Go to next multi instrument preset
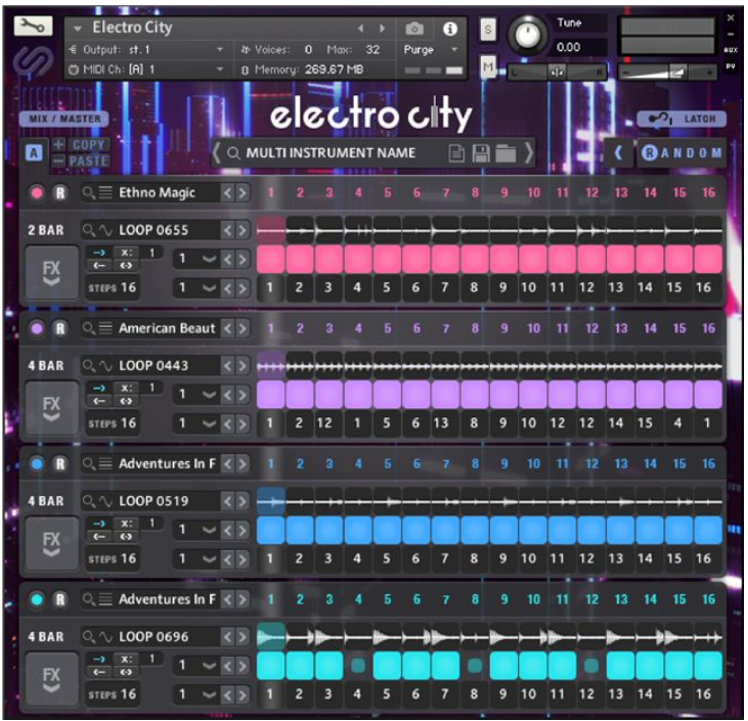Image resolution: width=748 pixels, height=721 pixels. (529, 153)
